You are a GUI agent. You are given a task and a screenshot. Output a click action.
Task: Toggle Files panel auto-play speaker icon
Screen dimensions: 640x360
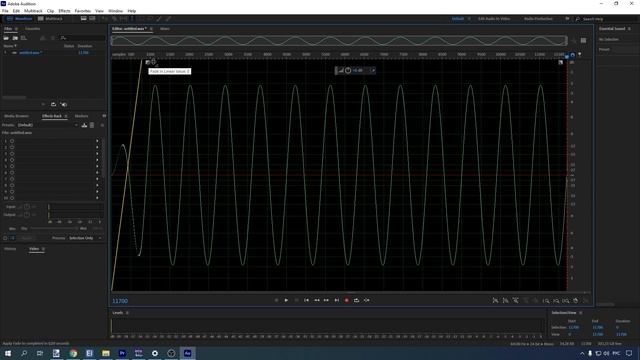pyautogui.click(x=64, y=104)
